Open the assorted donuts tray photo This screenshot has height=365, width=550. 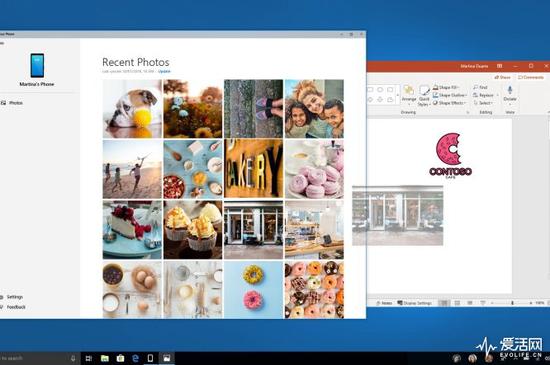[x=314, y=290]
